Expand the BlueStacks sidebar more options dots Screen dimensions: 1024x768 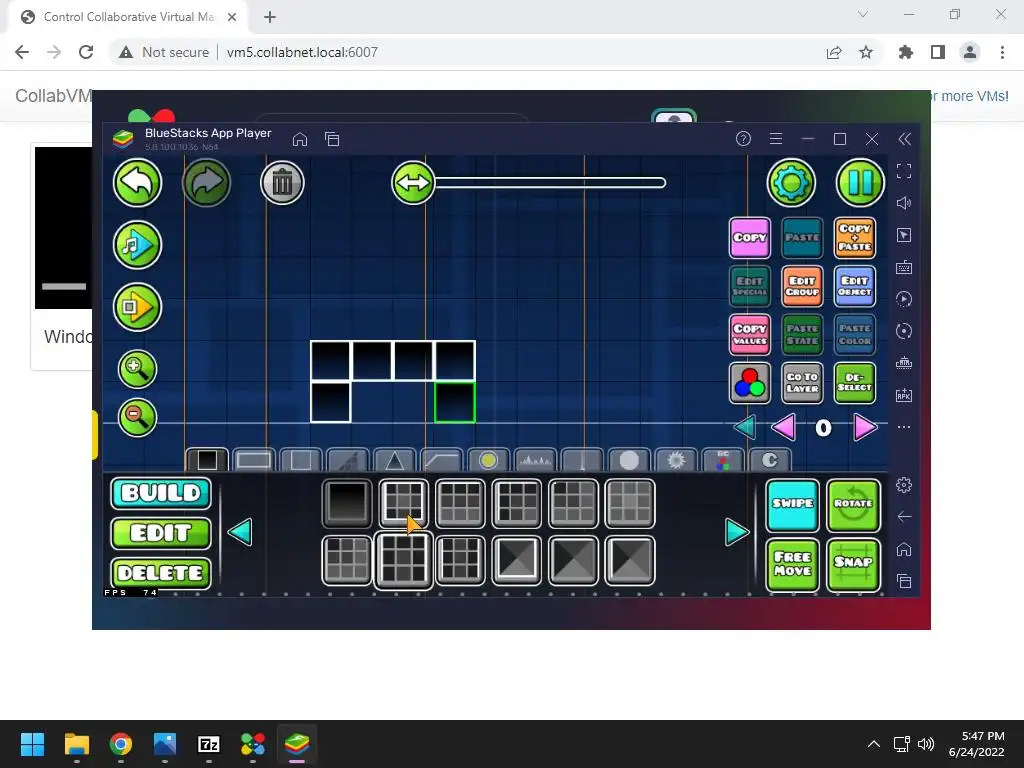click(904, 427)
